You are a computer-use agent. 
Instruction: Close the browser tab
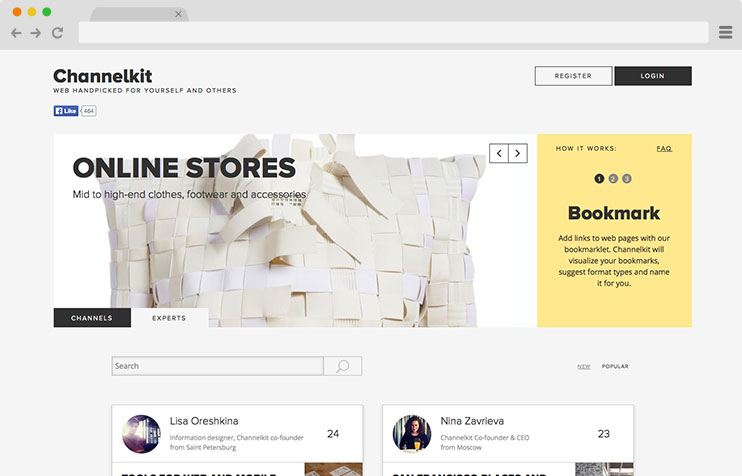(x=178, y=14)
